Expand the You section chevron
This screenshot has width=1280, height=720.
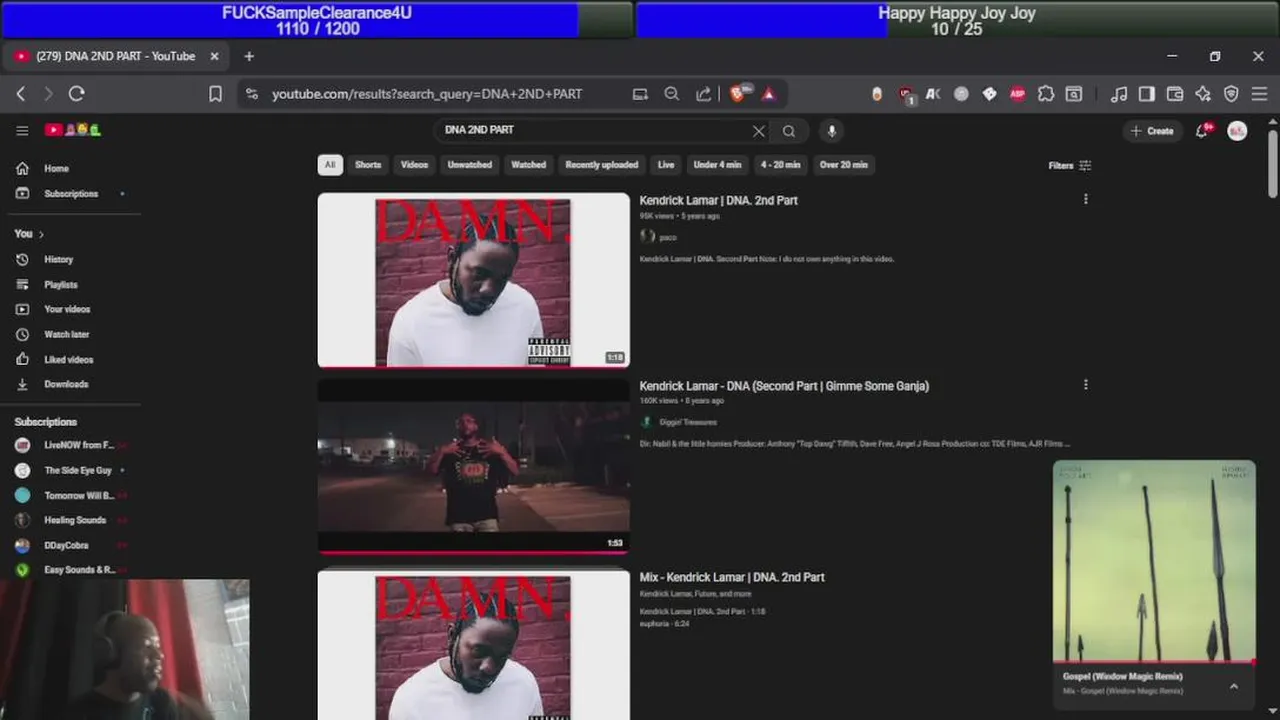pyautogui.click(x=41, y=234)
